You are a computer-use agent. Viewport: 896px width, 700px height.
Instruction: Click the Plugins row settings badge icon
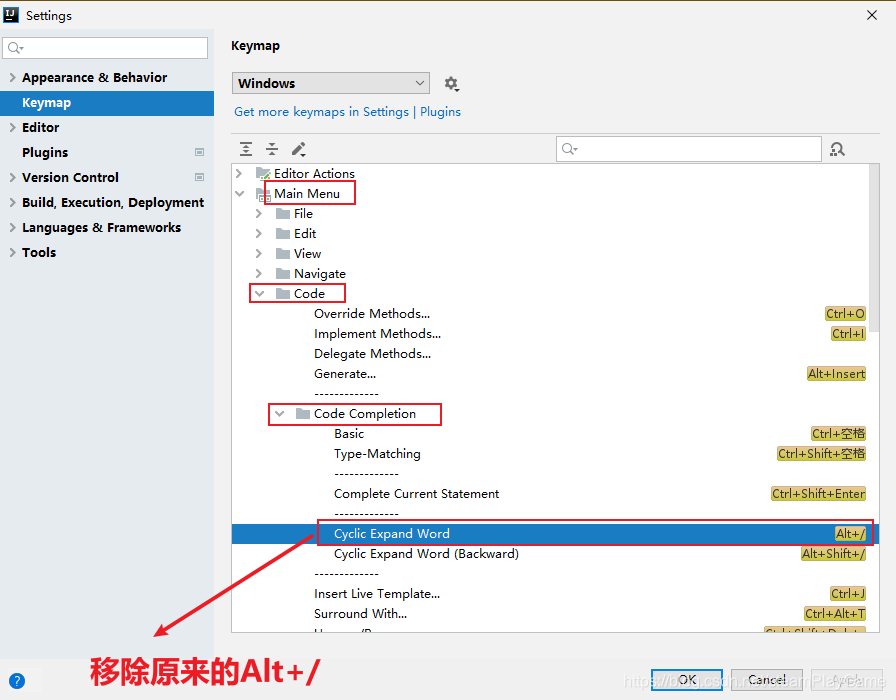(199, 152)
